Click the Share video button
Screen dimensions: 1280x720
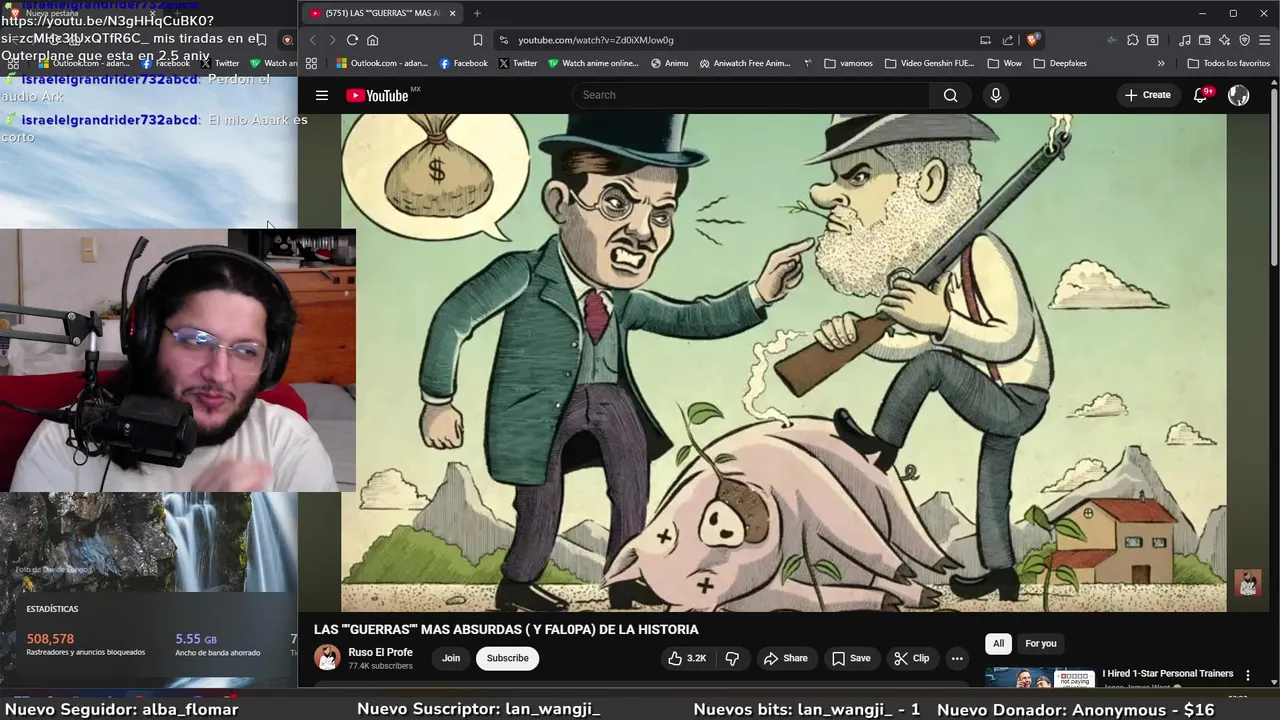tap(785, 658)
